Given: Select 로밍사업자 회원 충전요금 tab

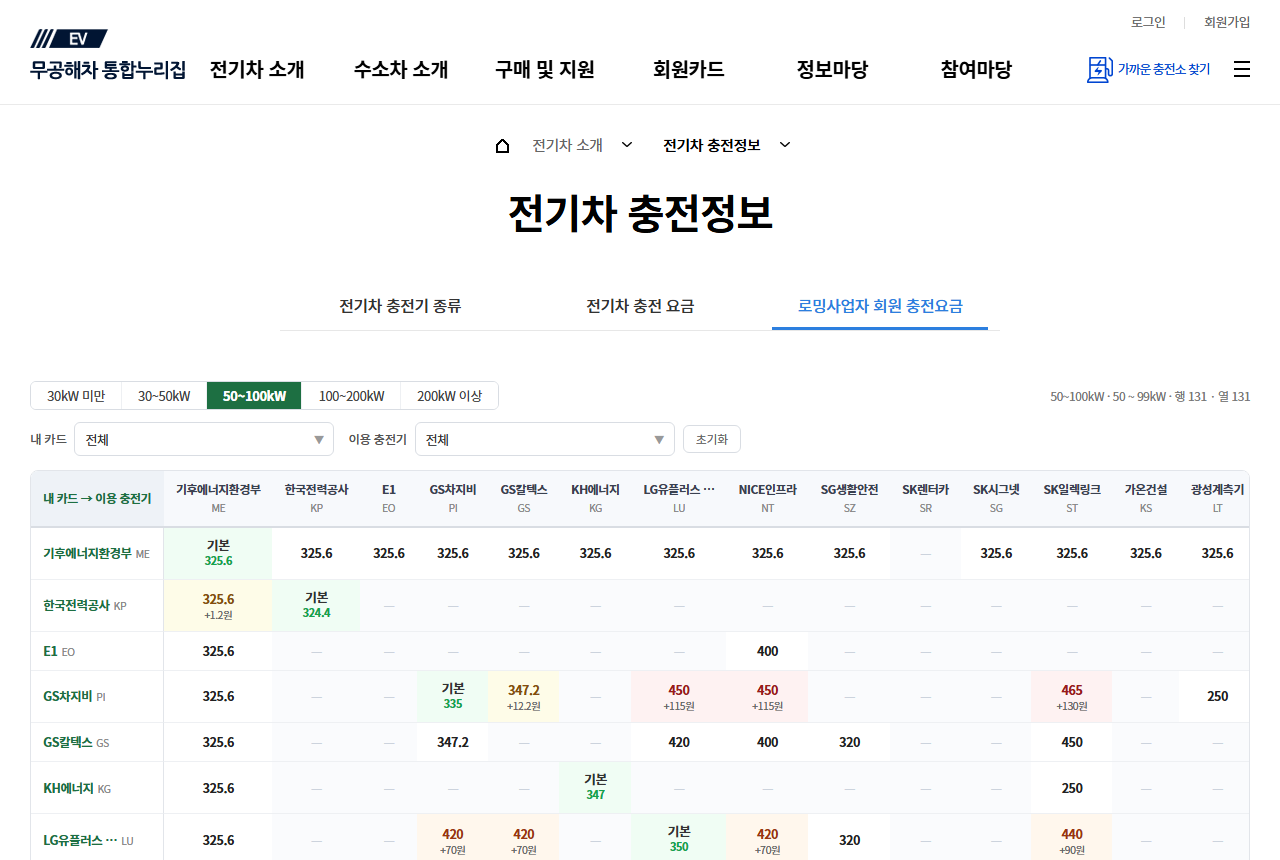Looking at the screenshot, I should 880,306.
